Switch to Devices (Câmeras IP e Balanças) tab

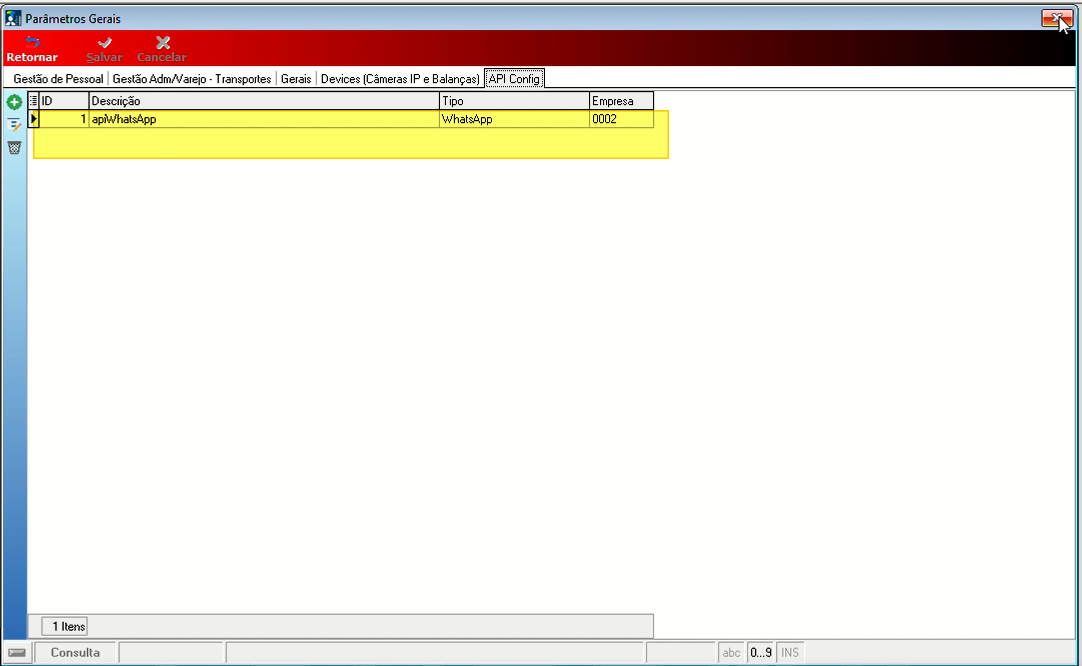click(400, 79)
